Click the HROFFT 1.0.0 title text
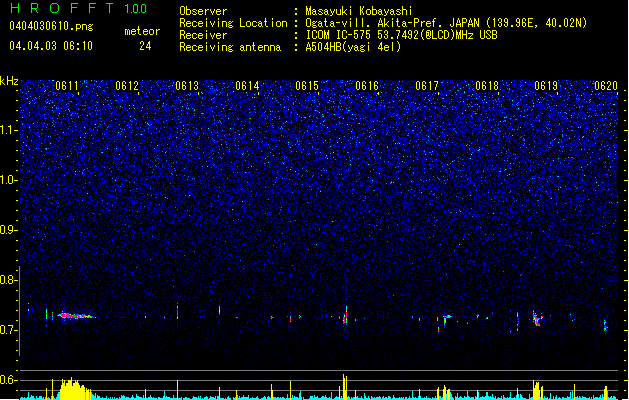This screenshot has width=629, height=400. tap(79, 8)
